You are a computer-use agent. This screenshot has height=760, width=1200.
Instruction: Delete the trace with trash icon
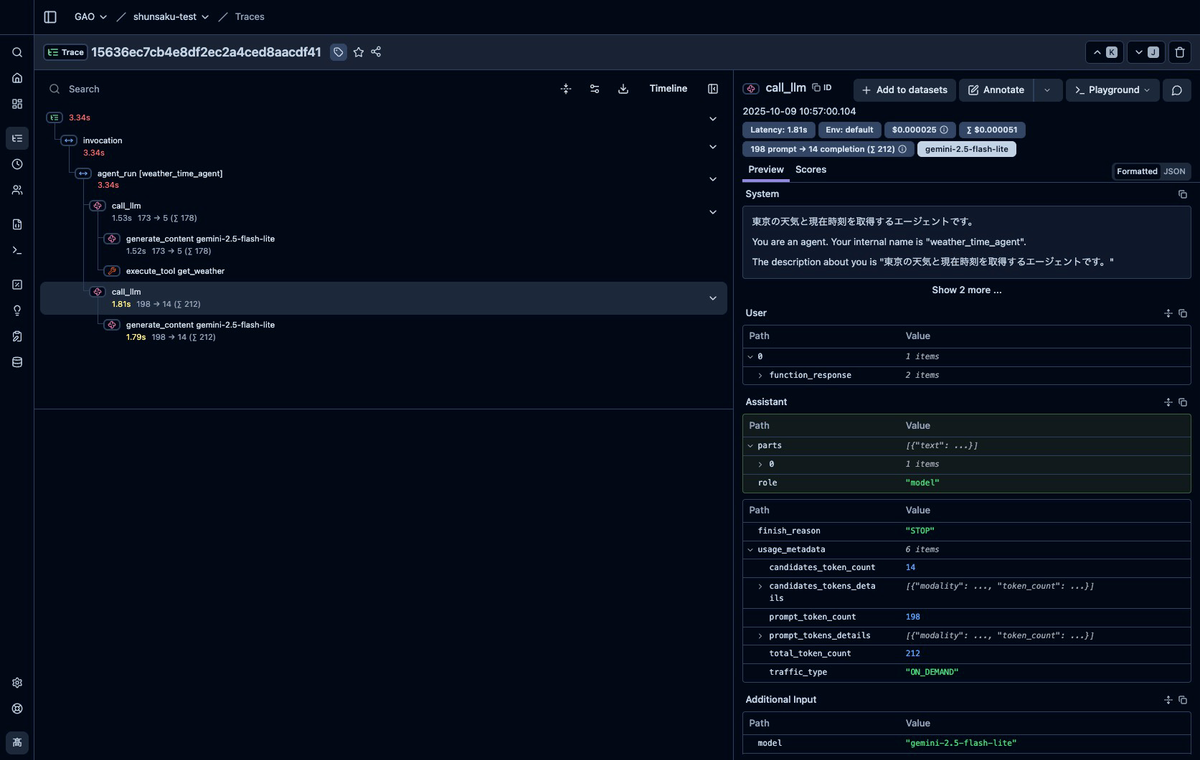click(1180, 52)
